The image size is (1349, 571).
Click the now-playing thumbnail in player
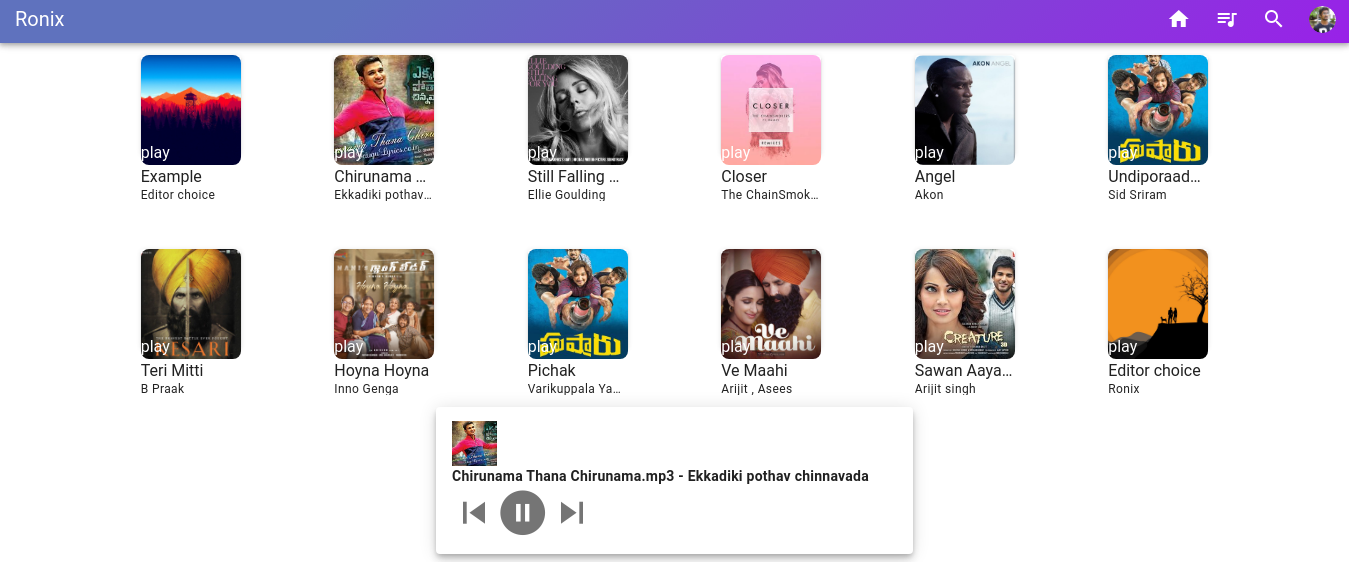[474, 443]
